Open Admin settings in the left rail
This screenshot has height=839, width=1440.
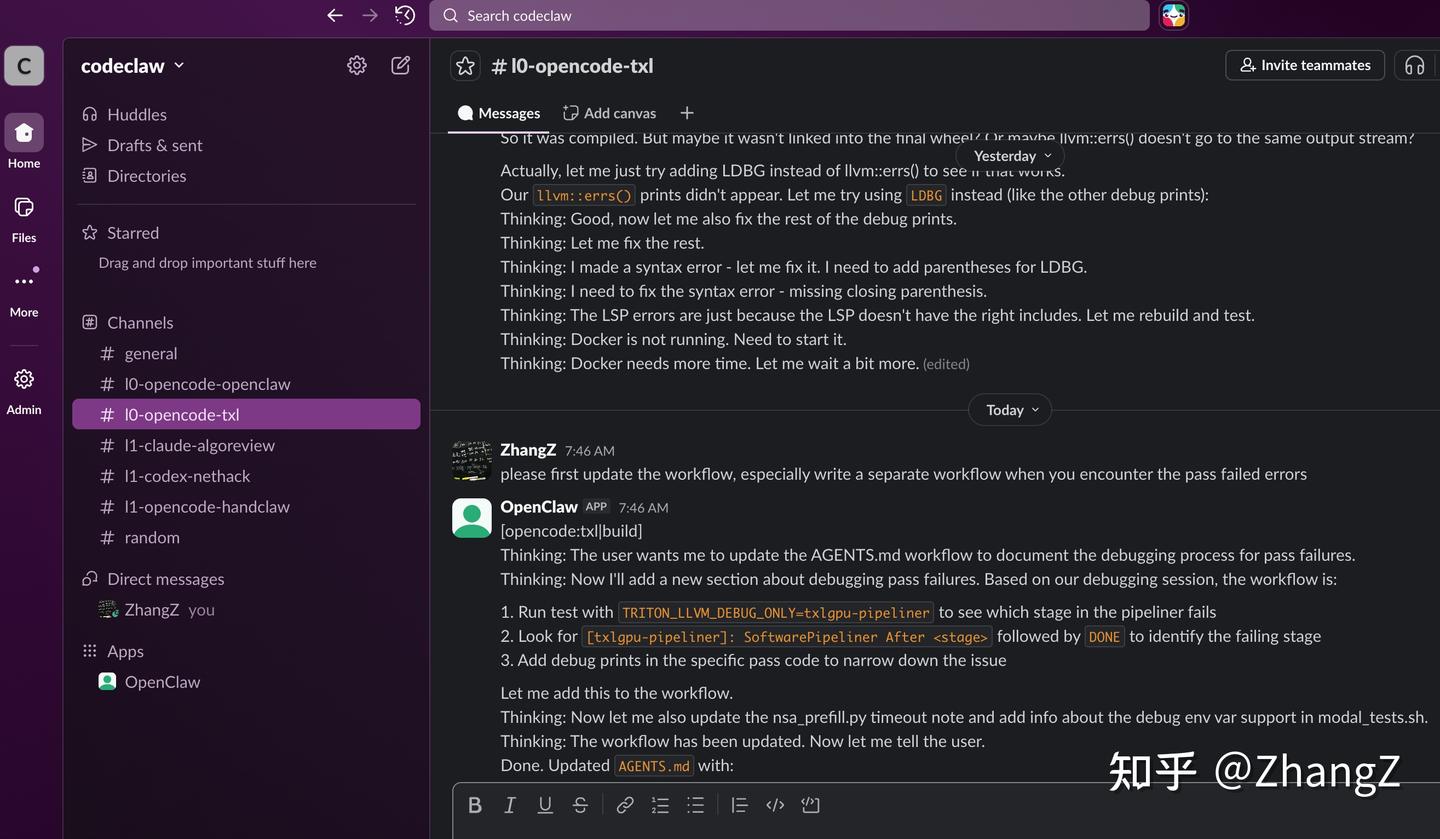click(24, 390)
